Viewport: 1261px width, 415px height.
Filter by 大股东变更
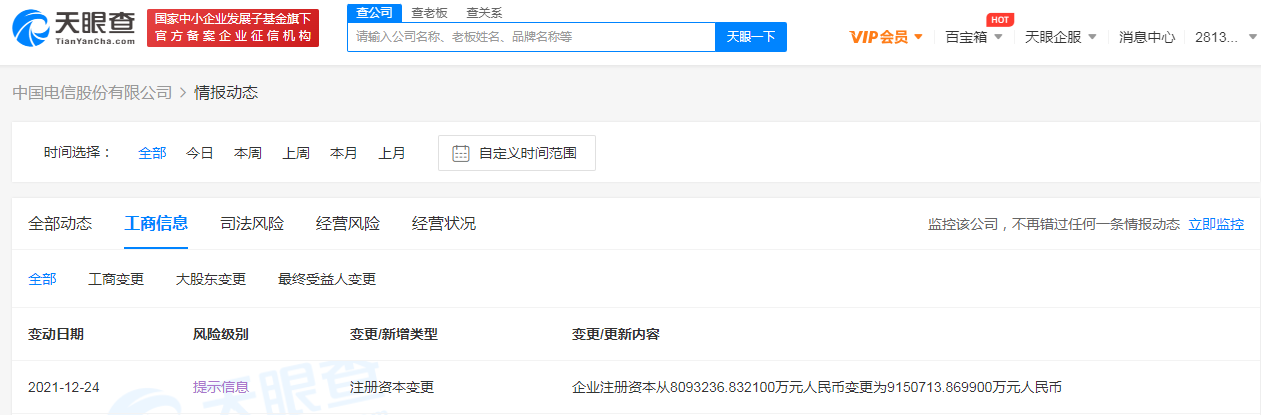pos(211,279)
